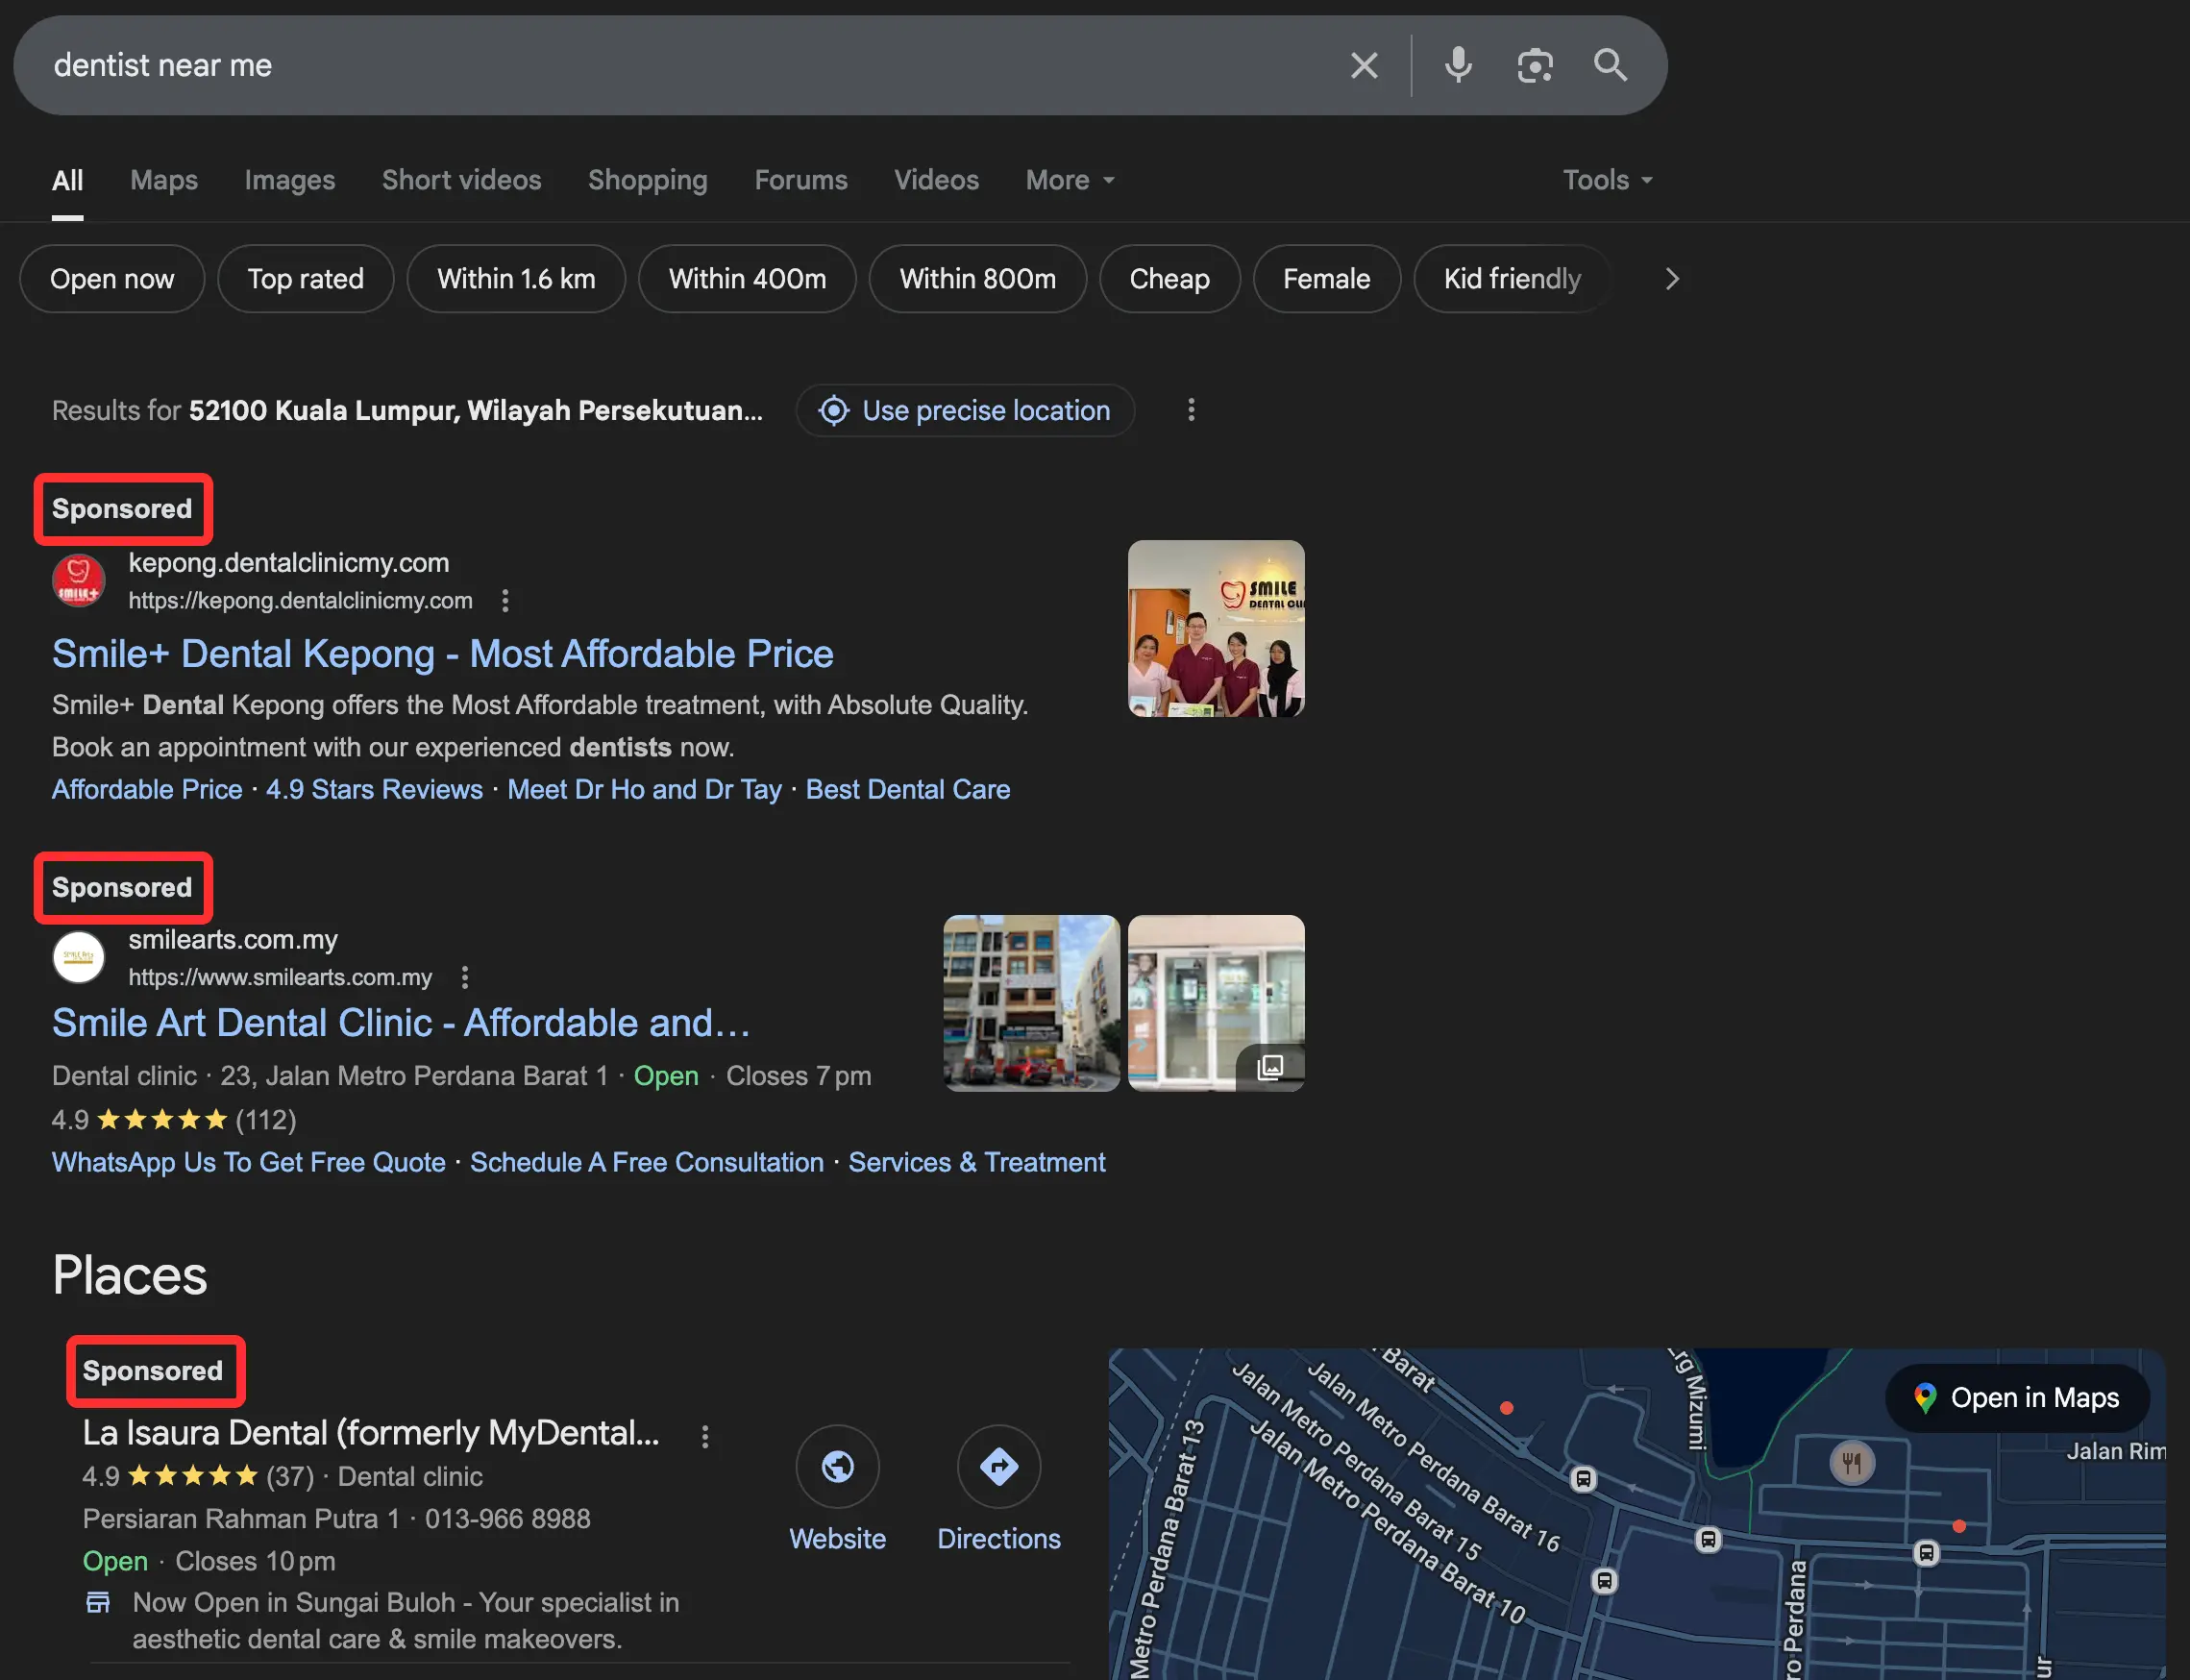
Task: Switch to the Short videos tab
Action: [461, 180]
